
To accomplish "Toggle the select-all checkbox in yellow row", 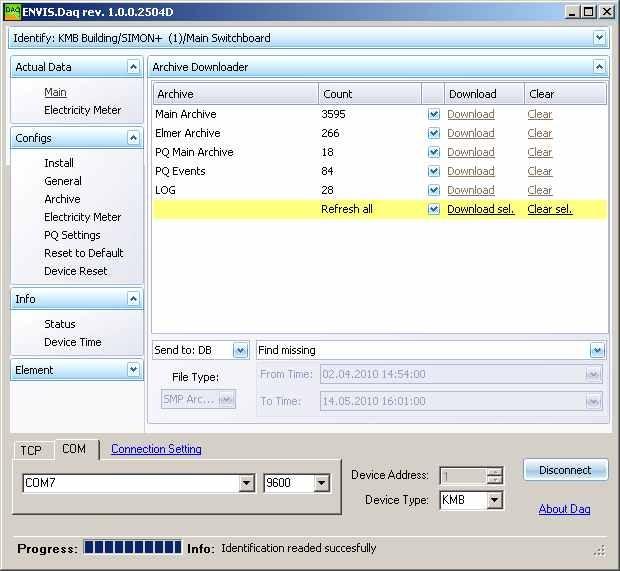I will coord(434,209).
